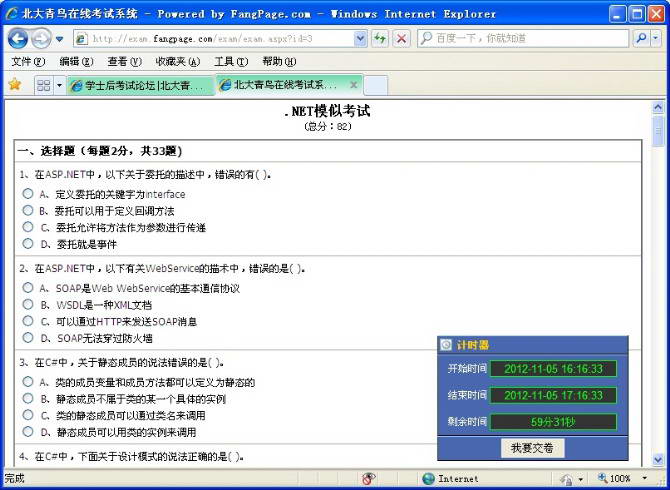This screenshot has width=670, height=490.
Task: Click the 100% zoom level button
Action: 614,478
